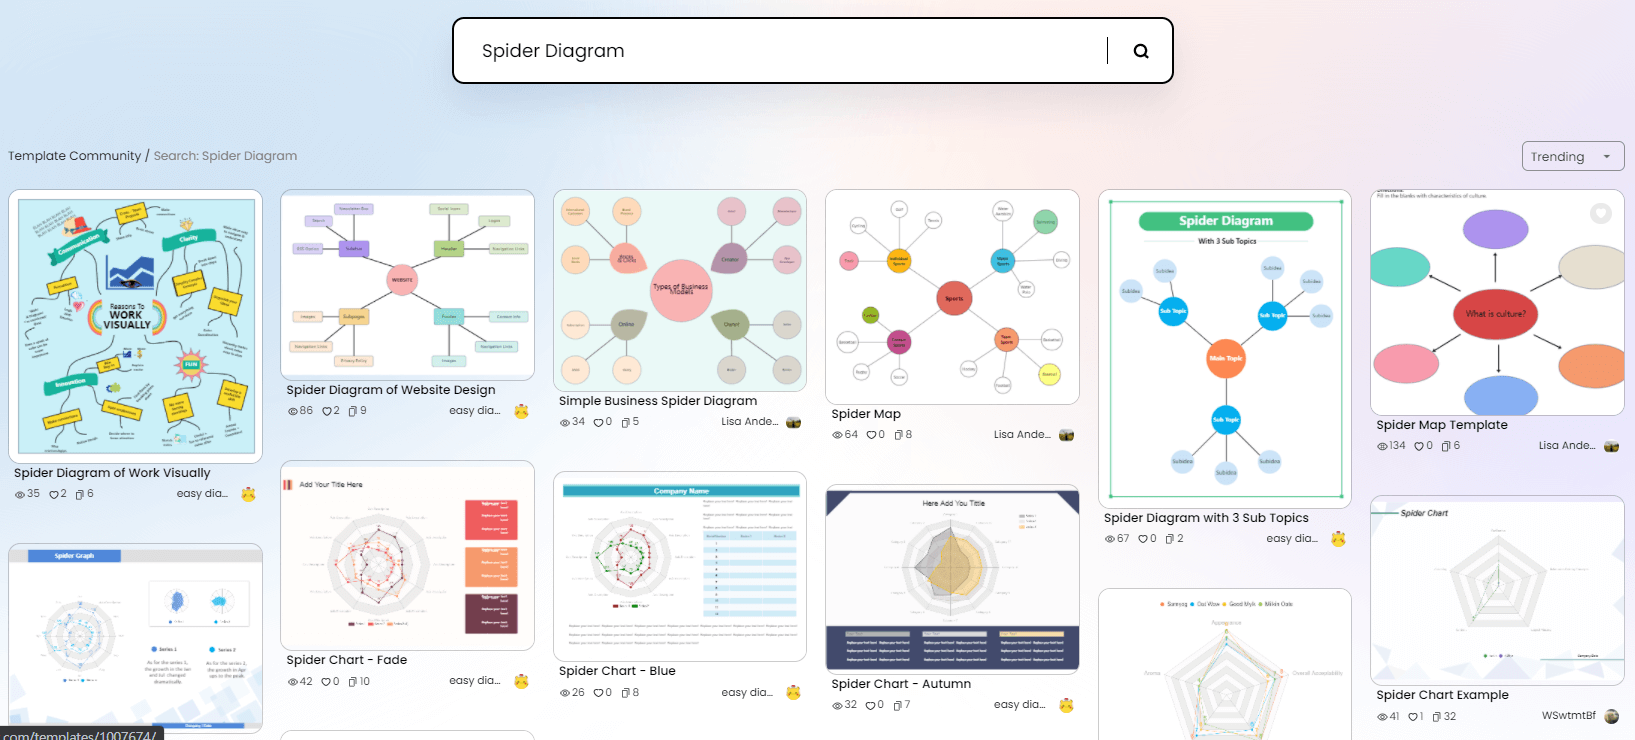Open Spider Chart Example title link

[1442, 695]
